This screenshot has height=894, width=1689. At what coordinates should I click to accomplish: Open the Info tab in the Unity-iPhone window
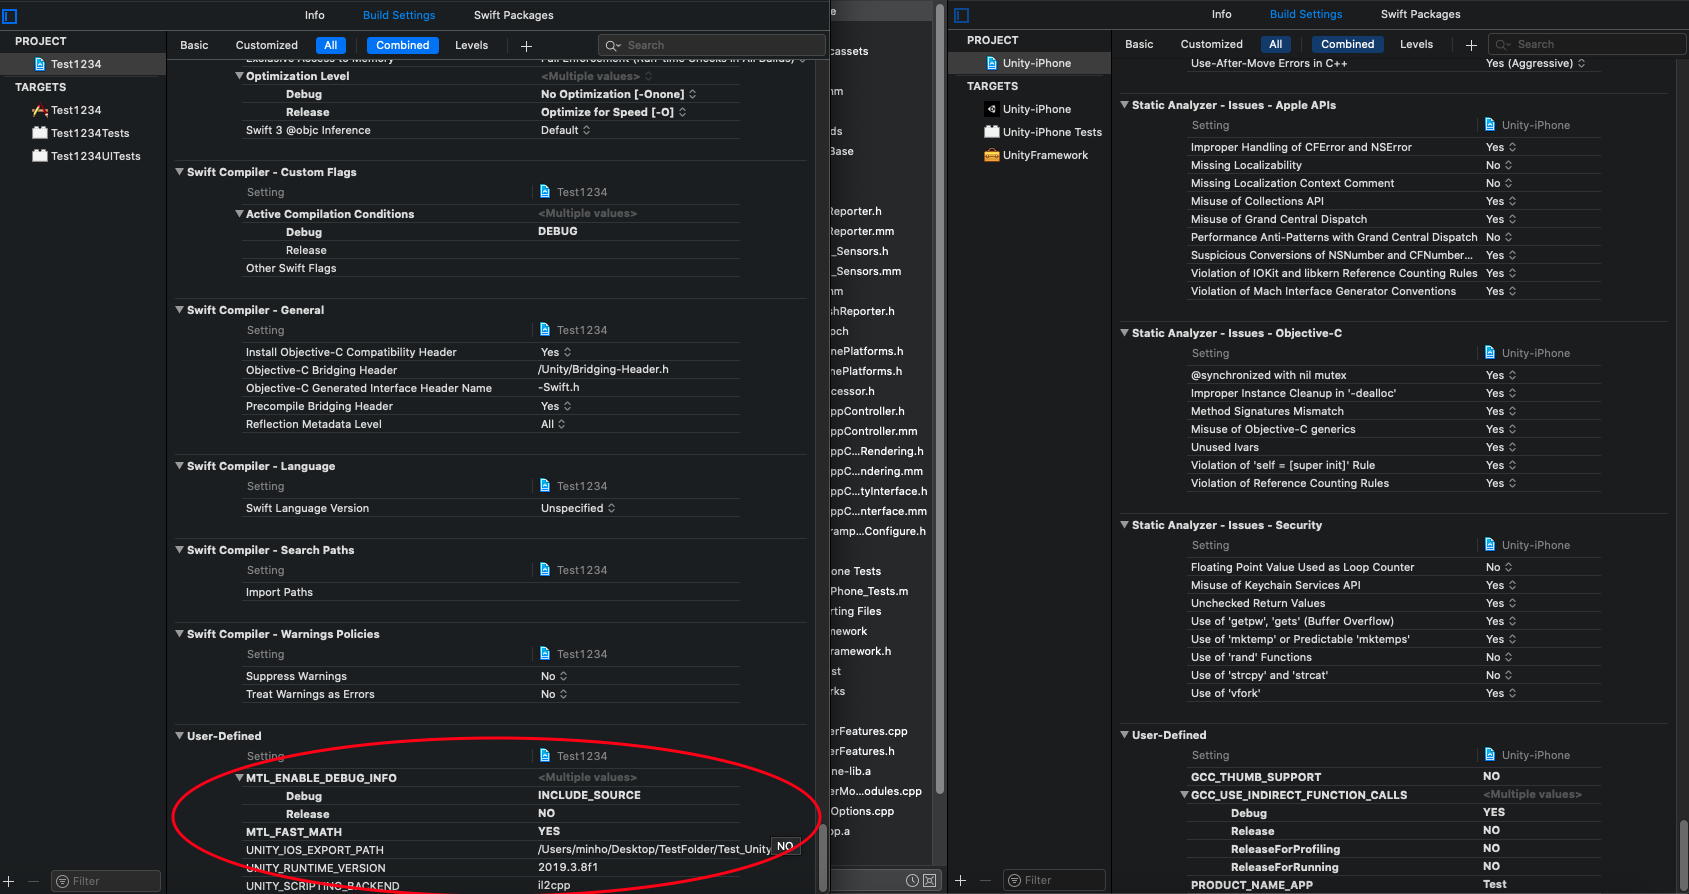[1222, 14]
